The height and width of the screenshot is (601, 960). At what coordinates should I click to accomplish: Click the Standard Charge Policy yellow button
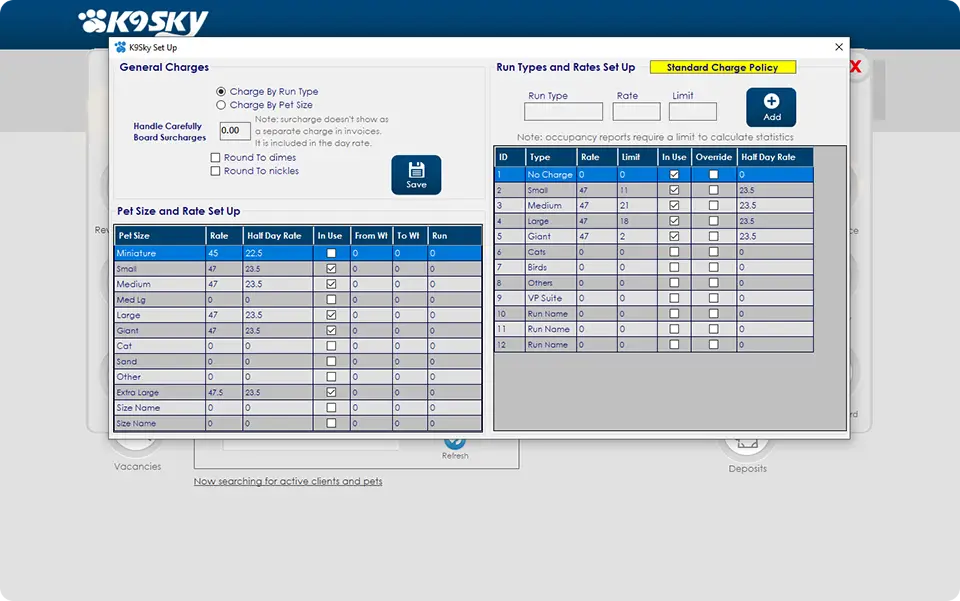coord(722,67)
